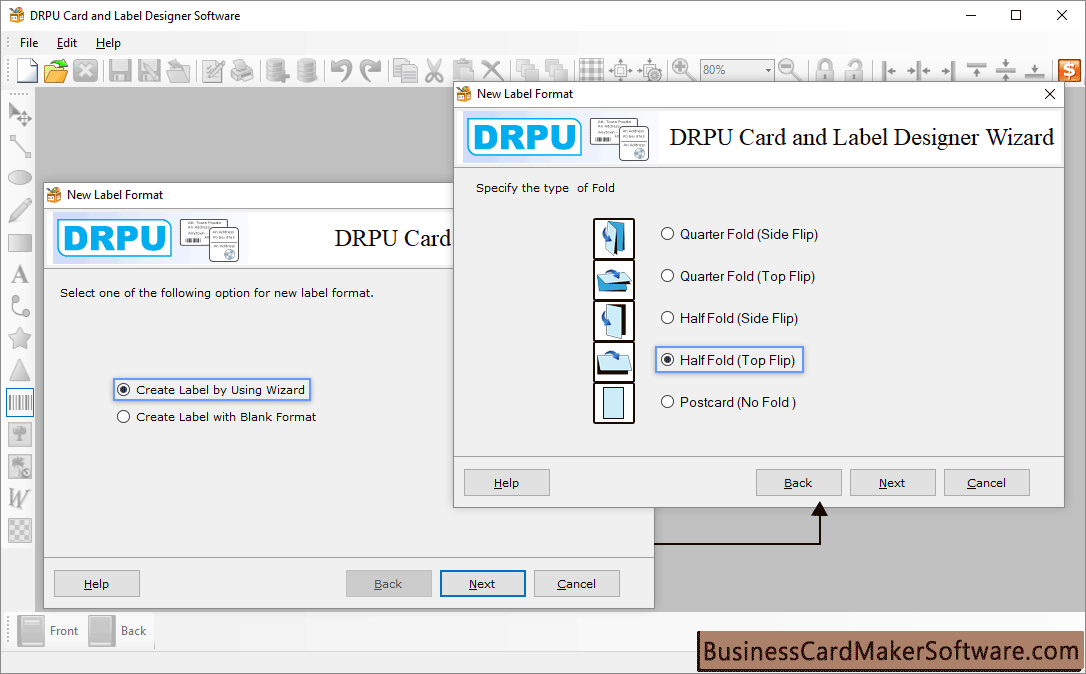
Task: Select the Star shape tool
Action: point(19,338)
